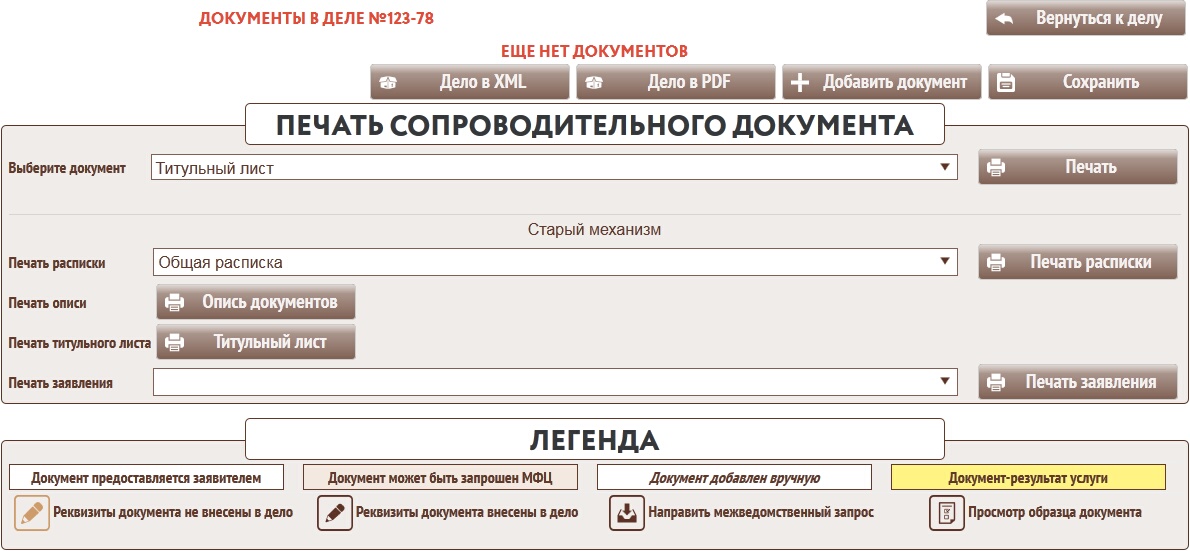This screenshot has height=551, width=1190.
Task: Print inventory with 'Опись документов'
Action: [x=256, y=302]
